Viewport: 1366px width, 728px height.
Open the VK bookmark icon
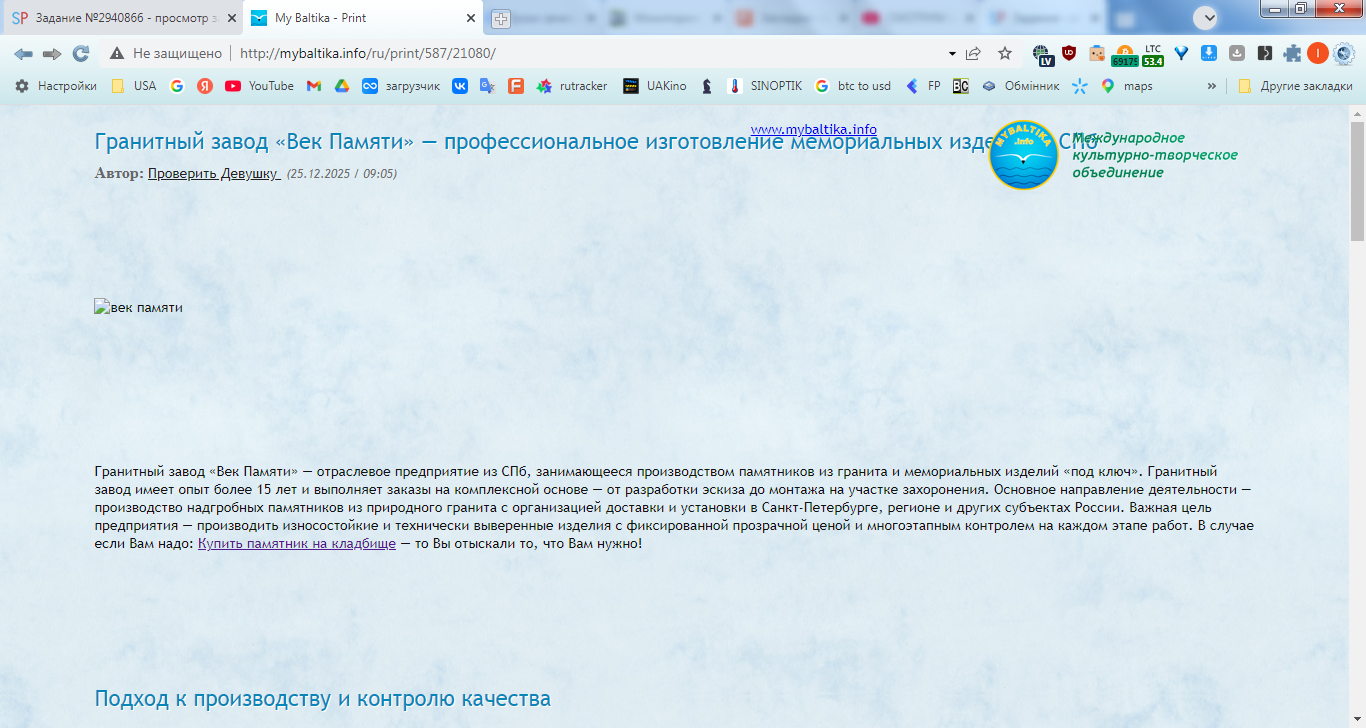tap(460, 86)
